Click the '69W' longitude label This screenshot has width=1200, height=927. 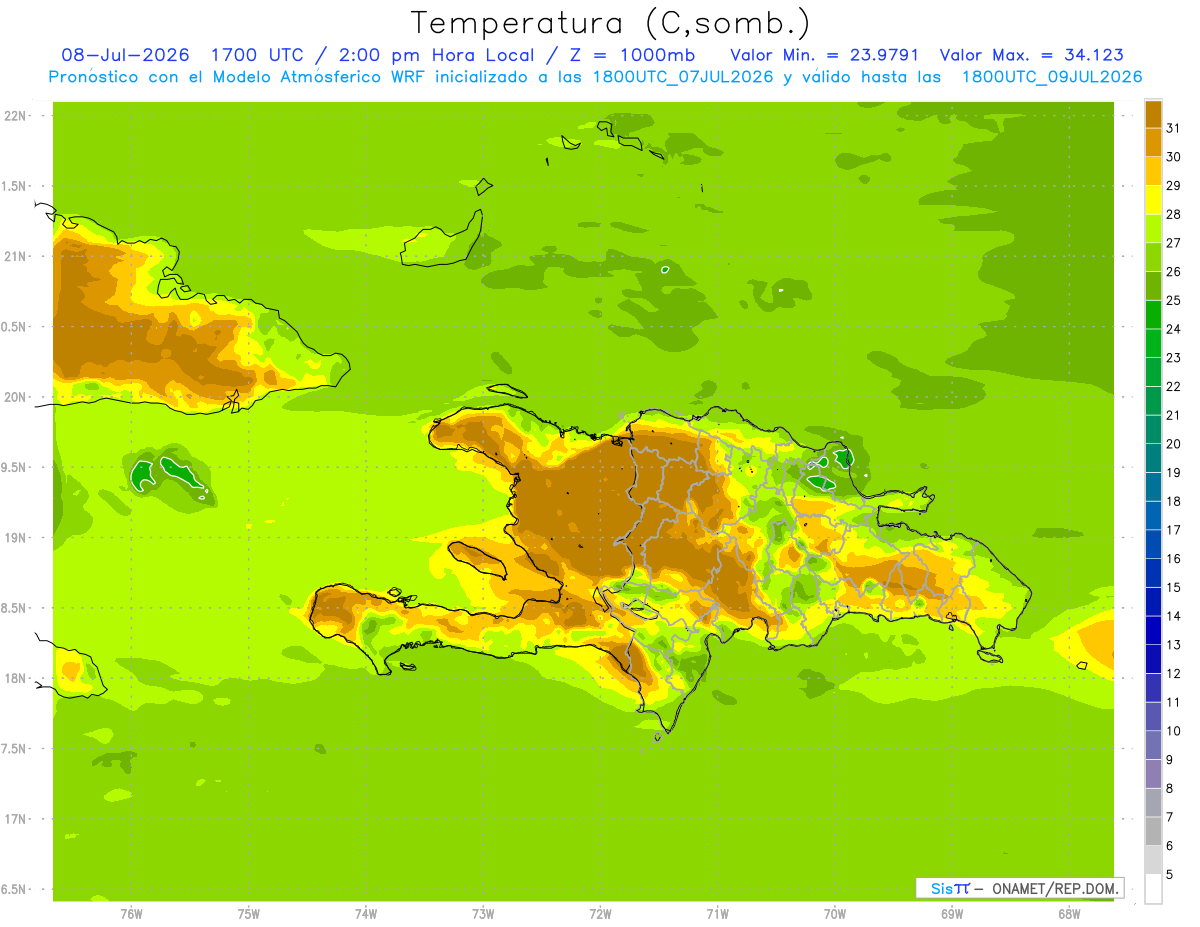(952, 914)
